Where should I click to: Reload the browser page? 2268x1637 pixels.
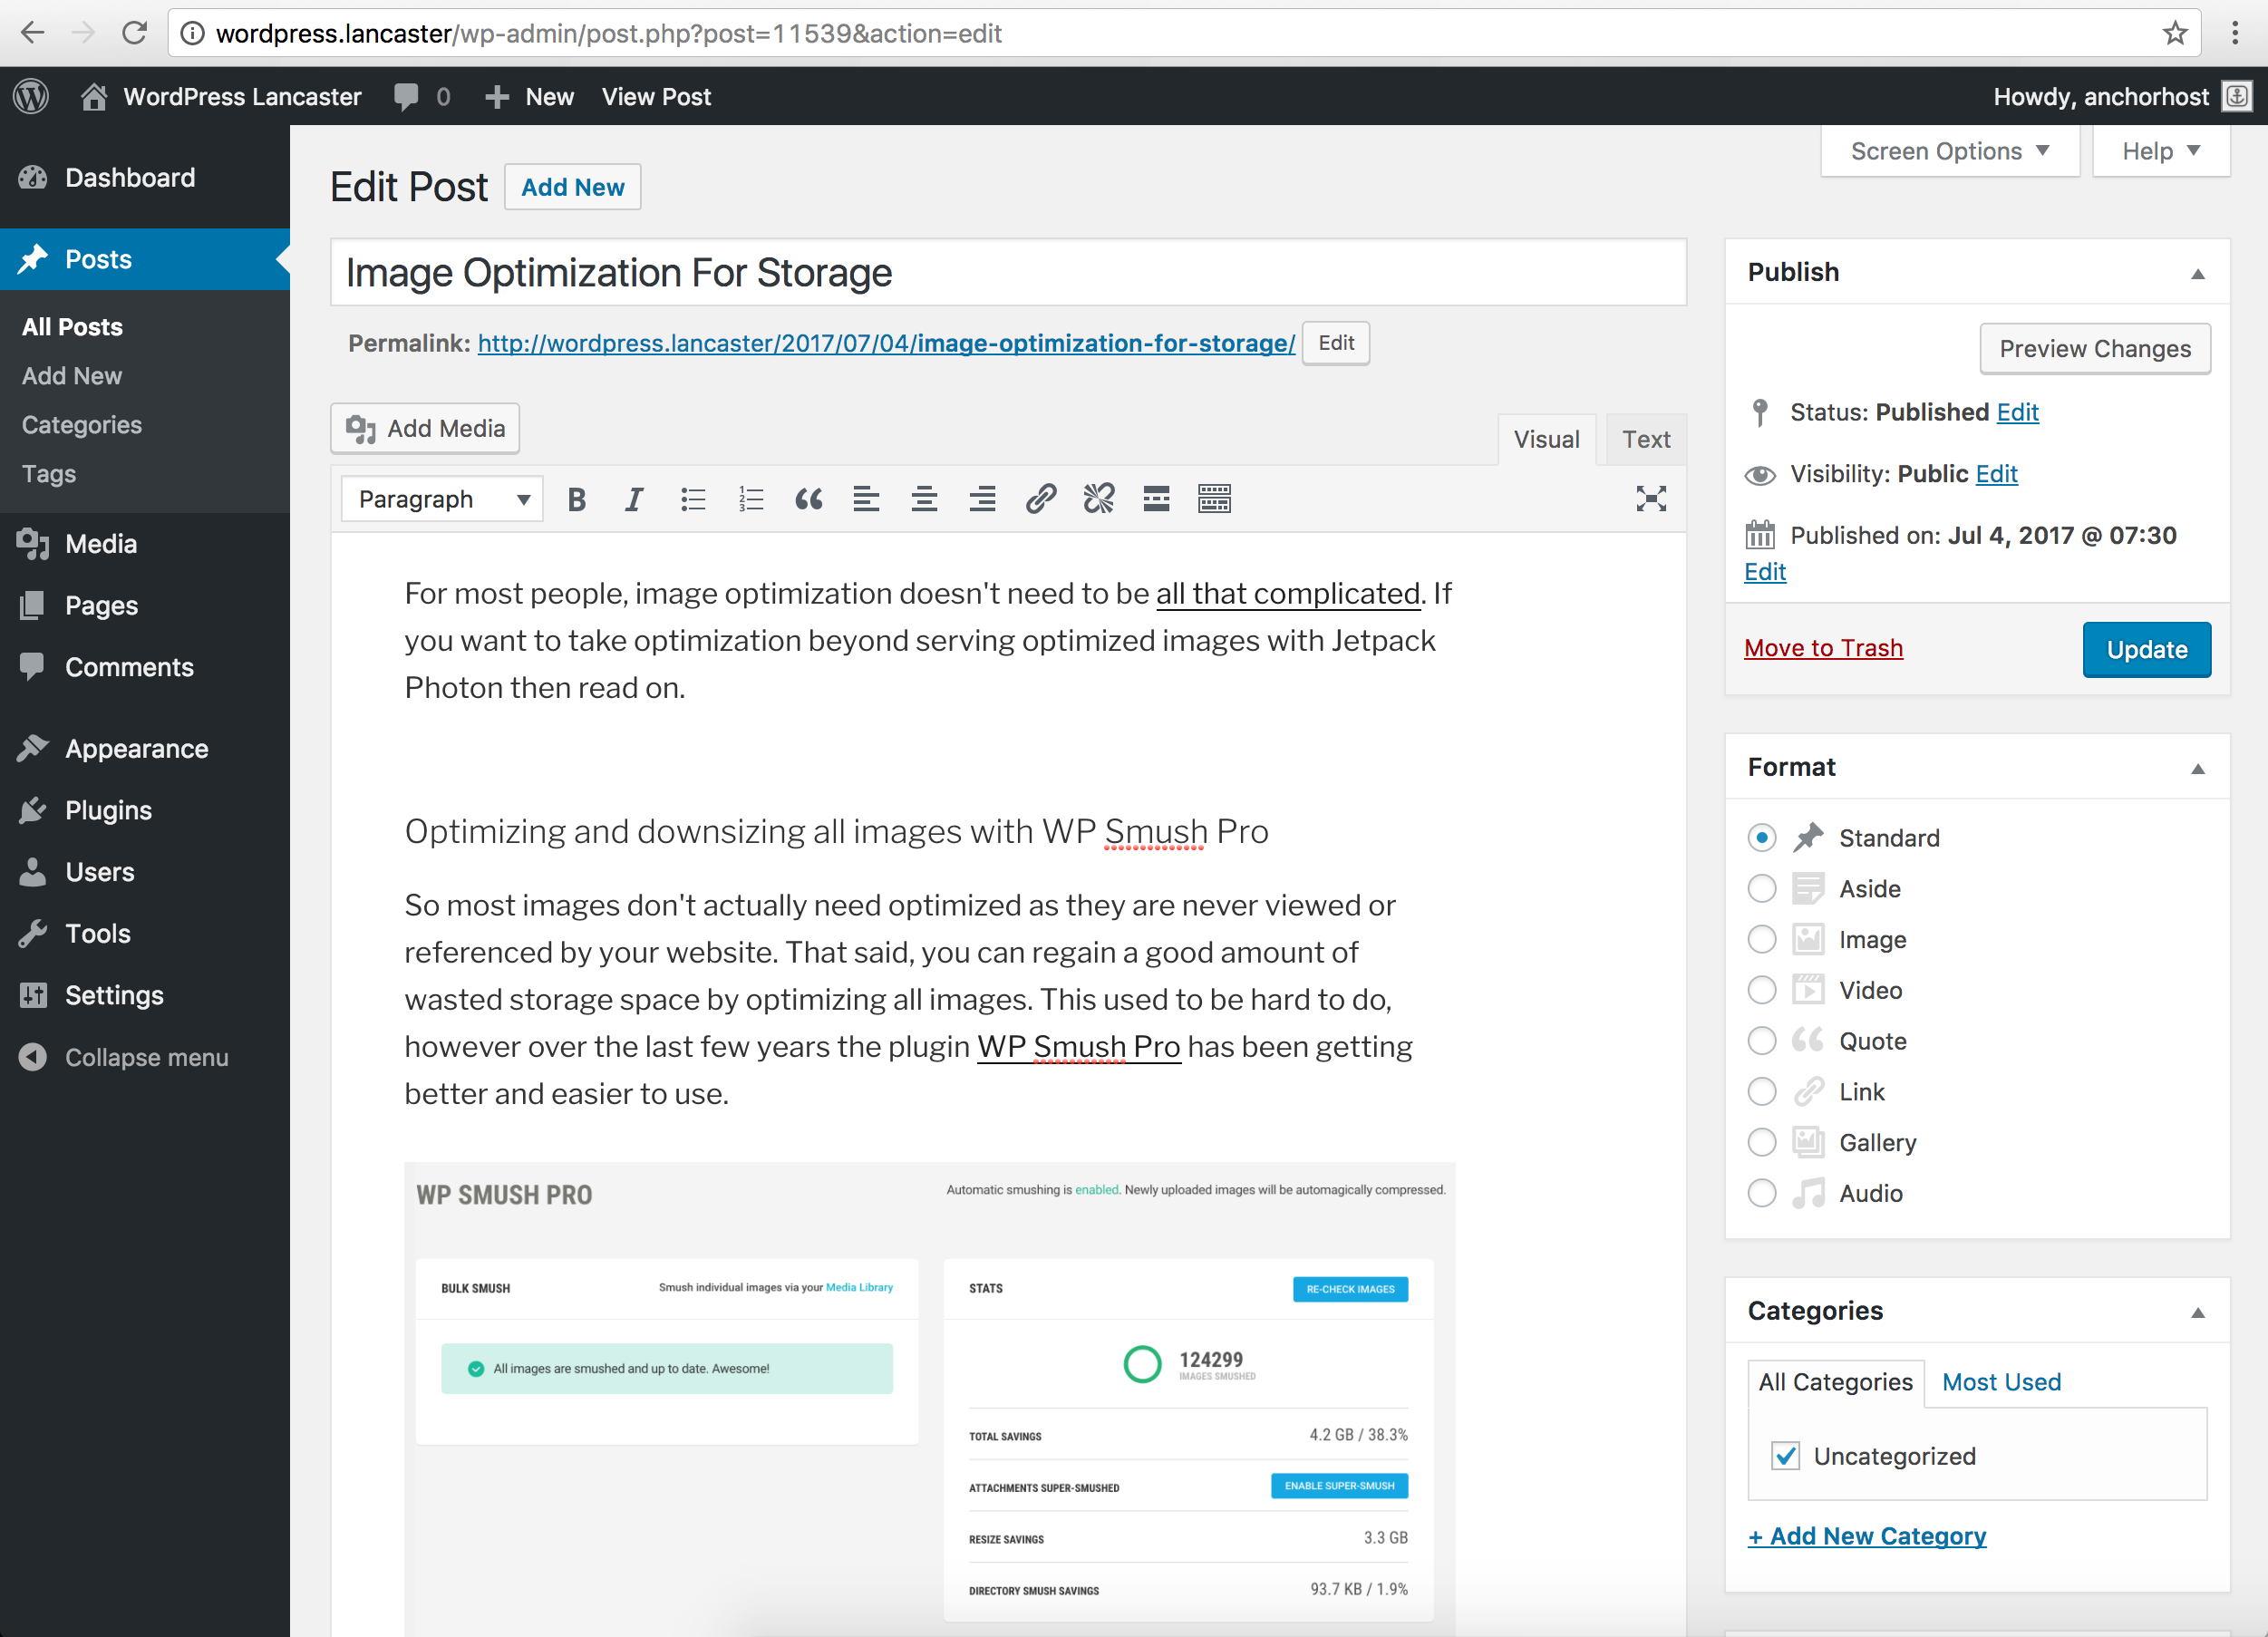pos(134,33)
